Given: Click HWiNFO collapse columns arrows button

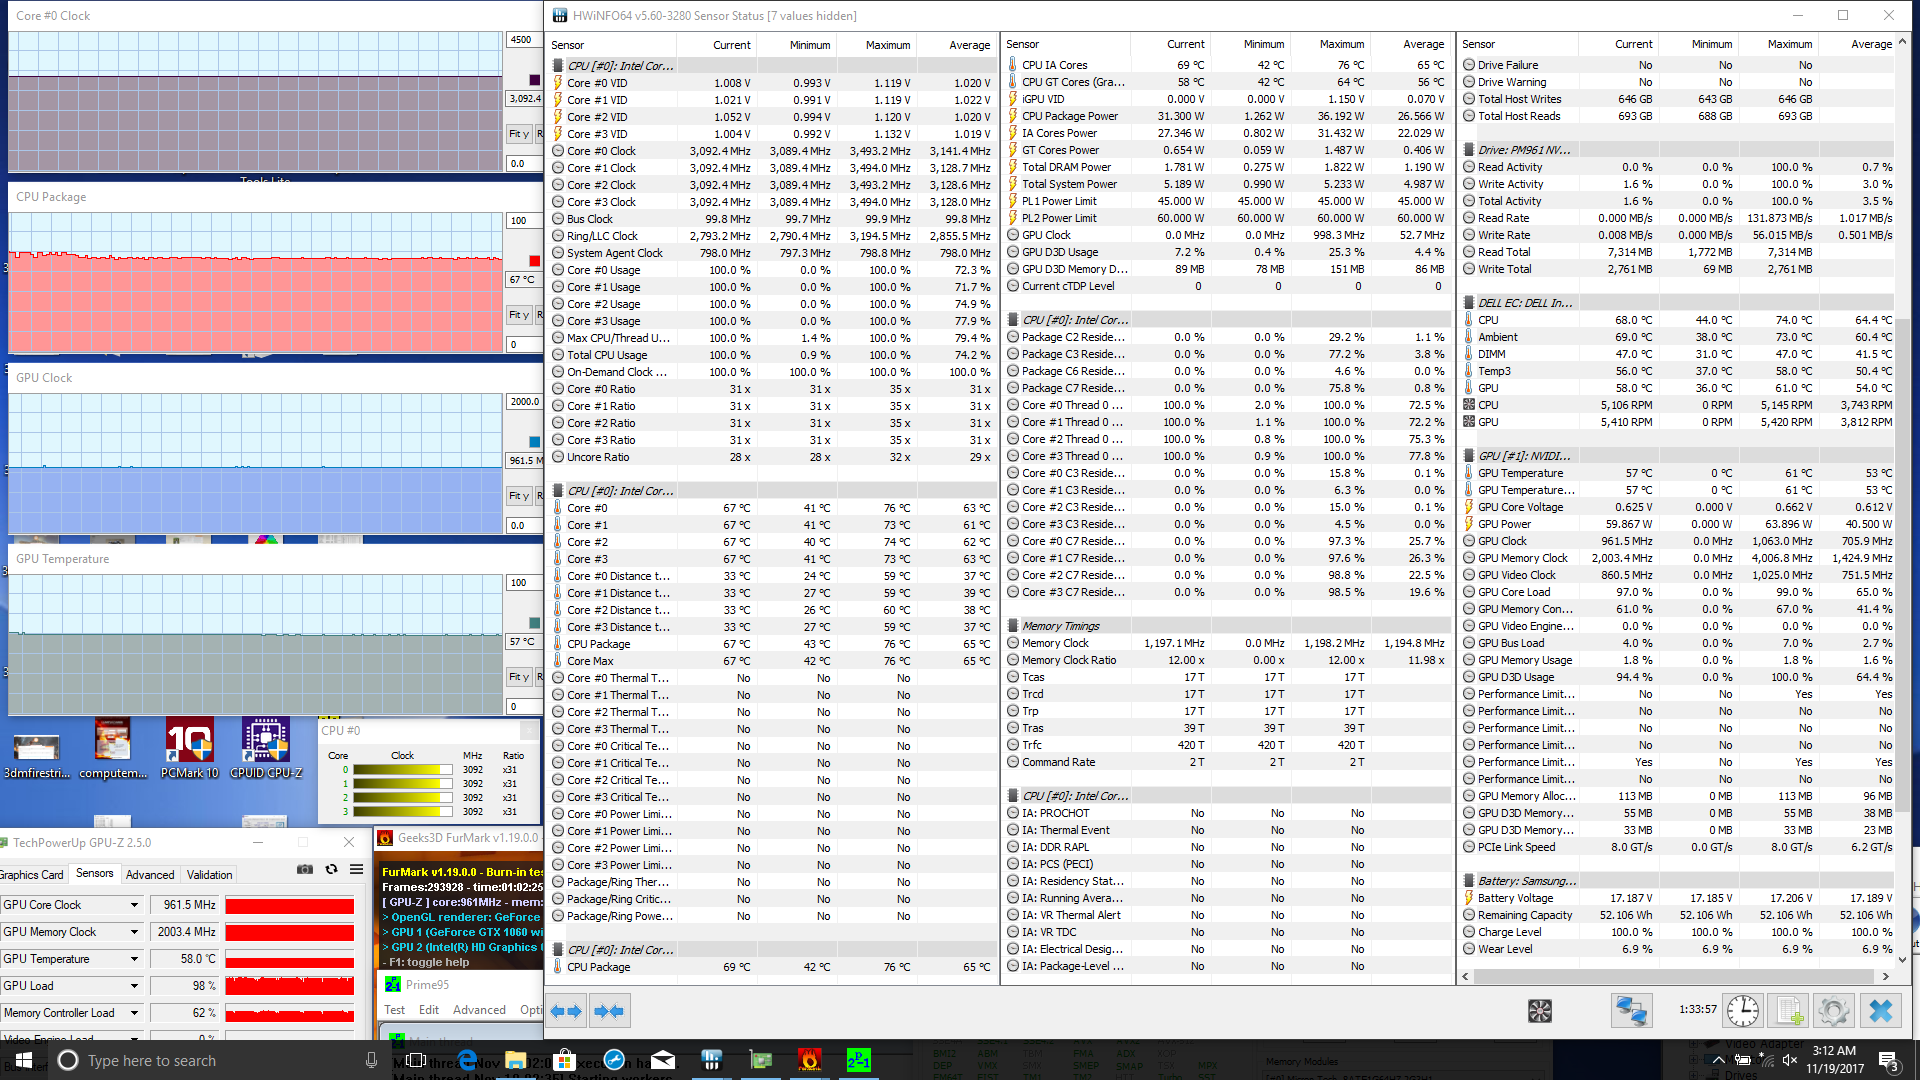Looking at the screenshot, I should [610, 1011].
